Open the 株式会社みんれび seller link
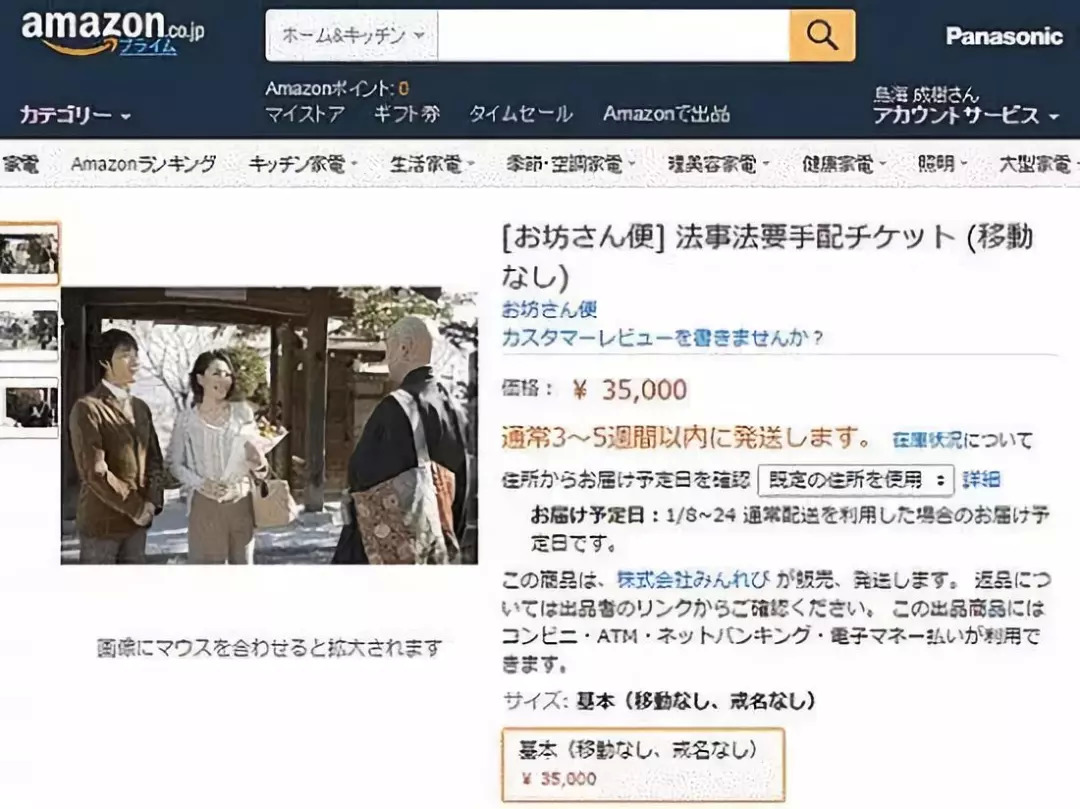This screenshot has width=1080, height=809. coord(692,580)
